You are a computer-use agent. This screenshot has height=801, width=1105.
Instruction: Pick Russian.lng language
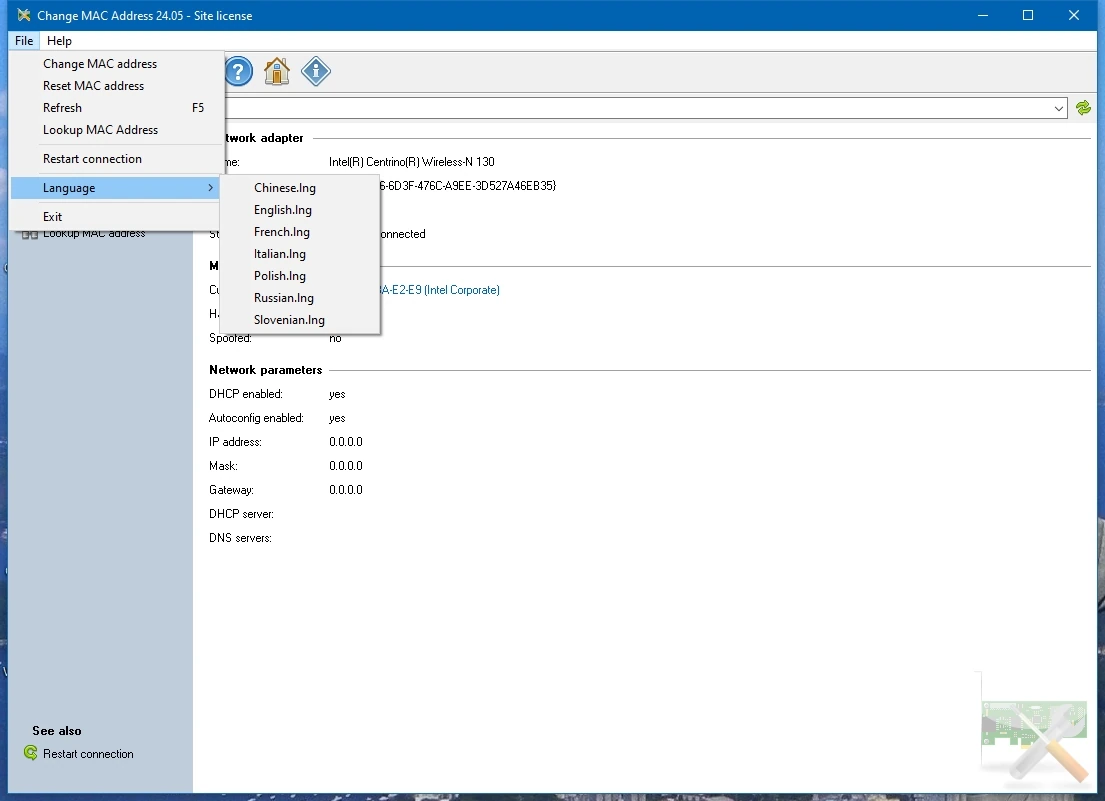(x=300, y=297)
